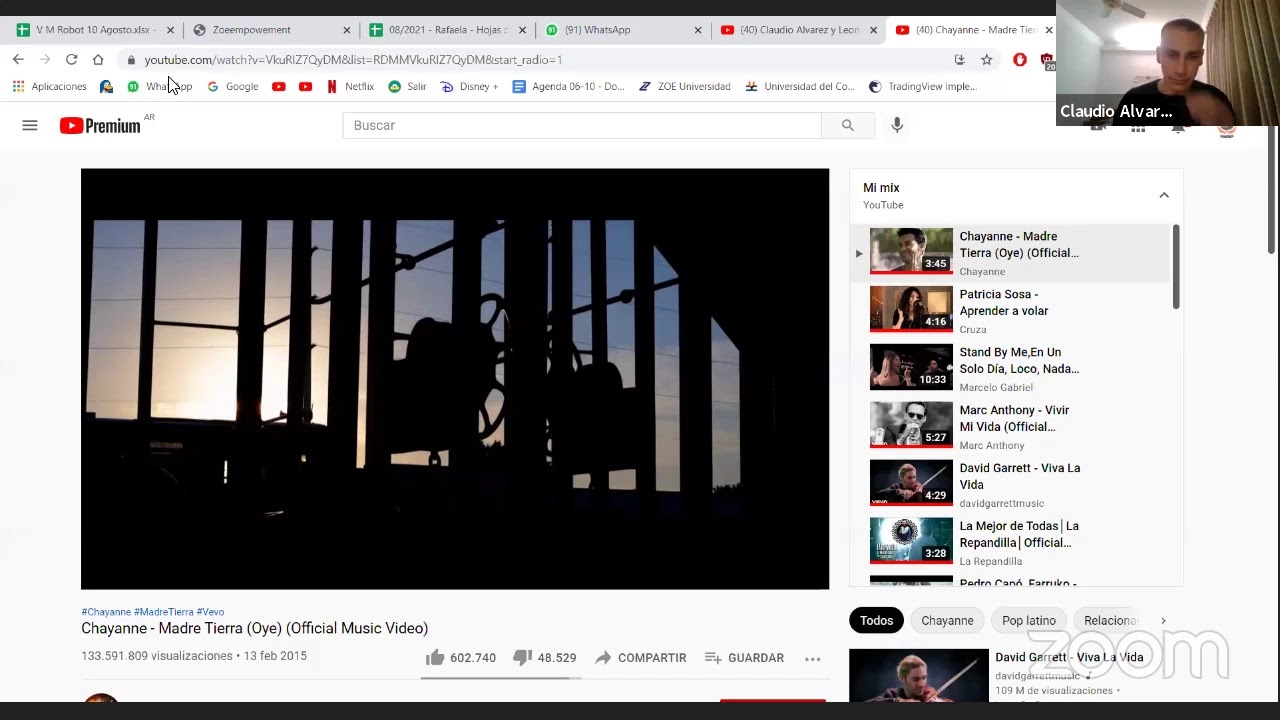Open Marc Anthony - Vivir Mi Vida video
The image size is (1280, 720).
[x=1010, y=426]
